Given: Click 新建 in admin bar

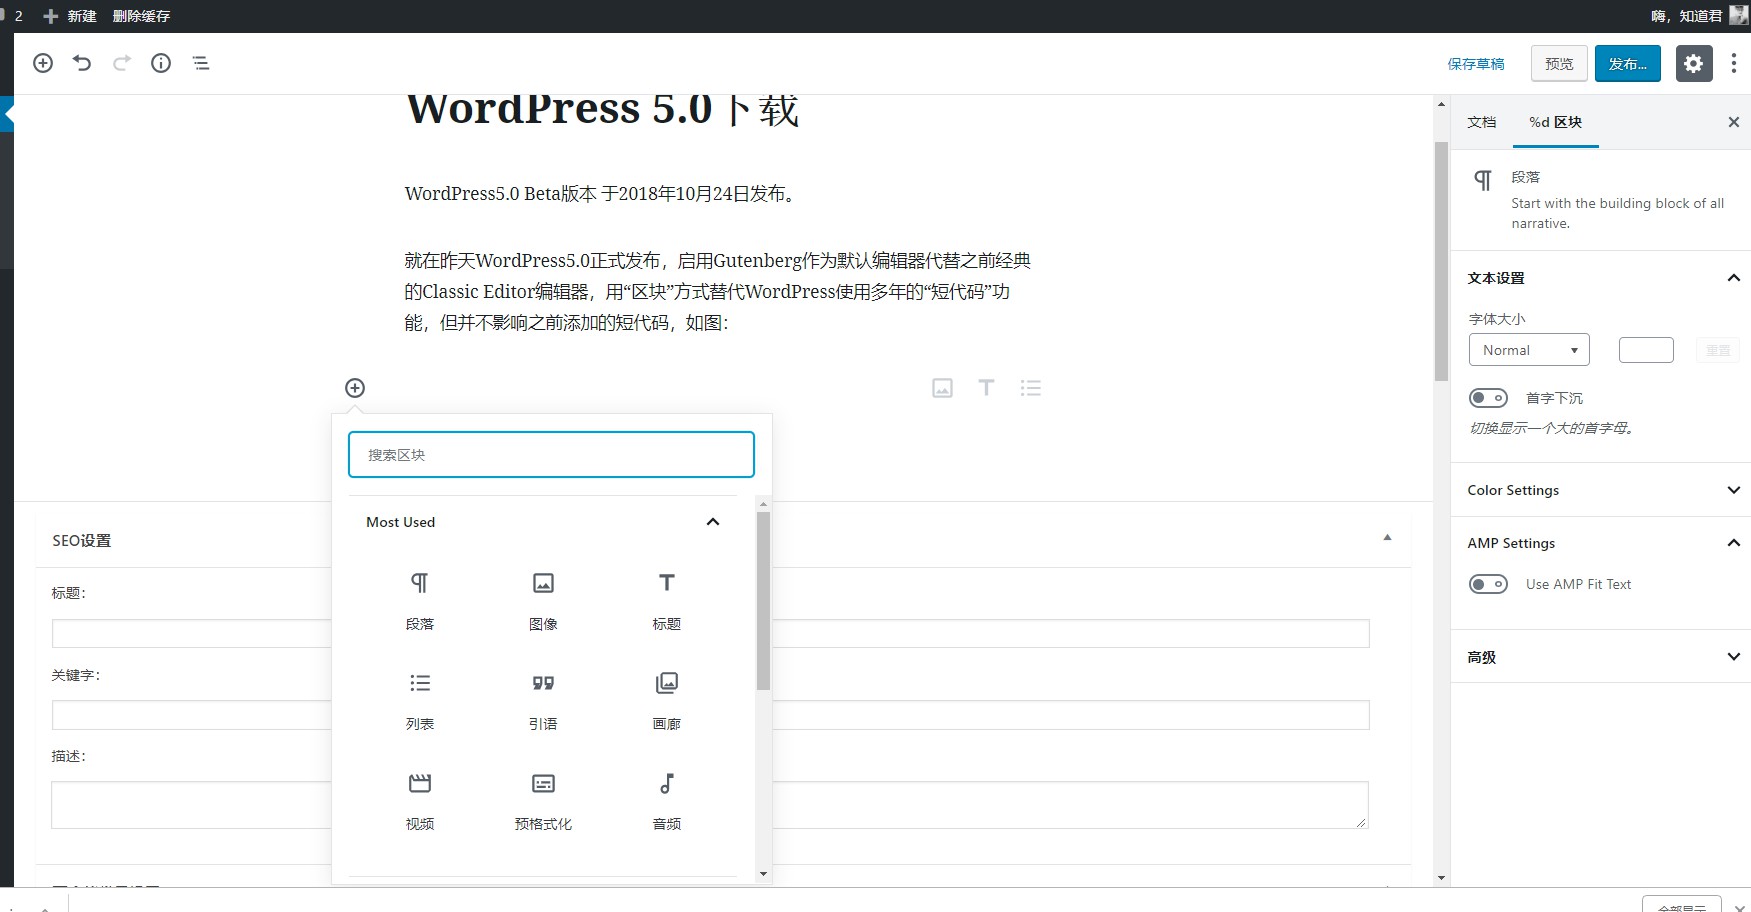Looking at the screenshot, I should pyautogui.click(x=70, y=16).
